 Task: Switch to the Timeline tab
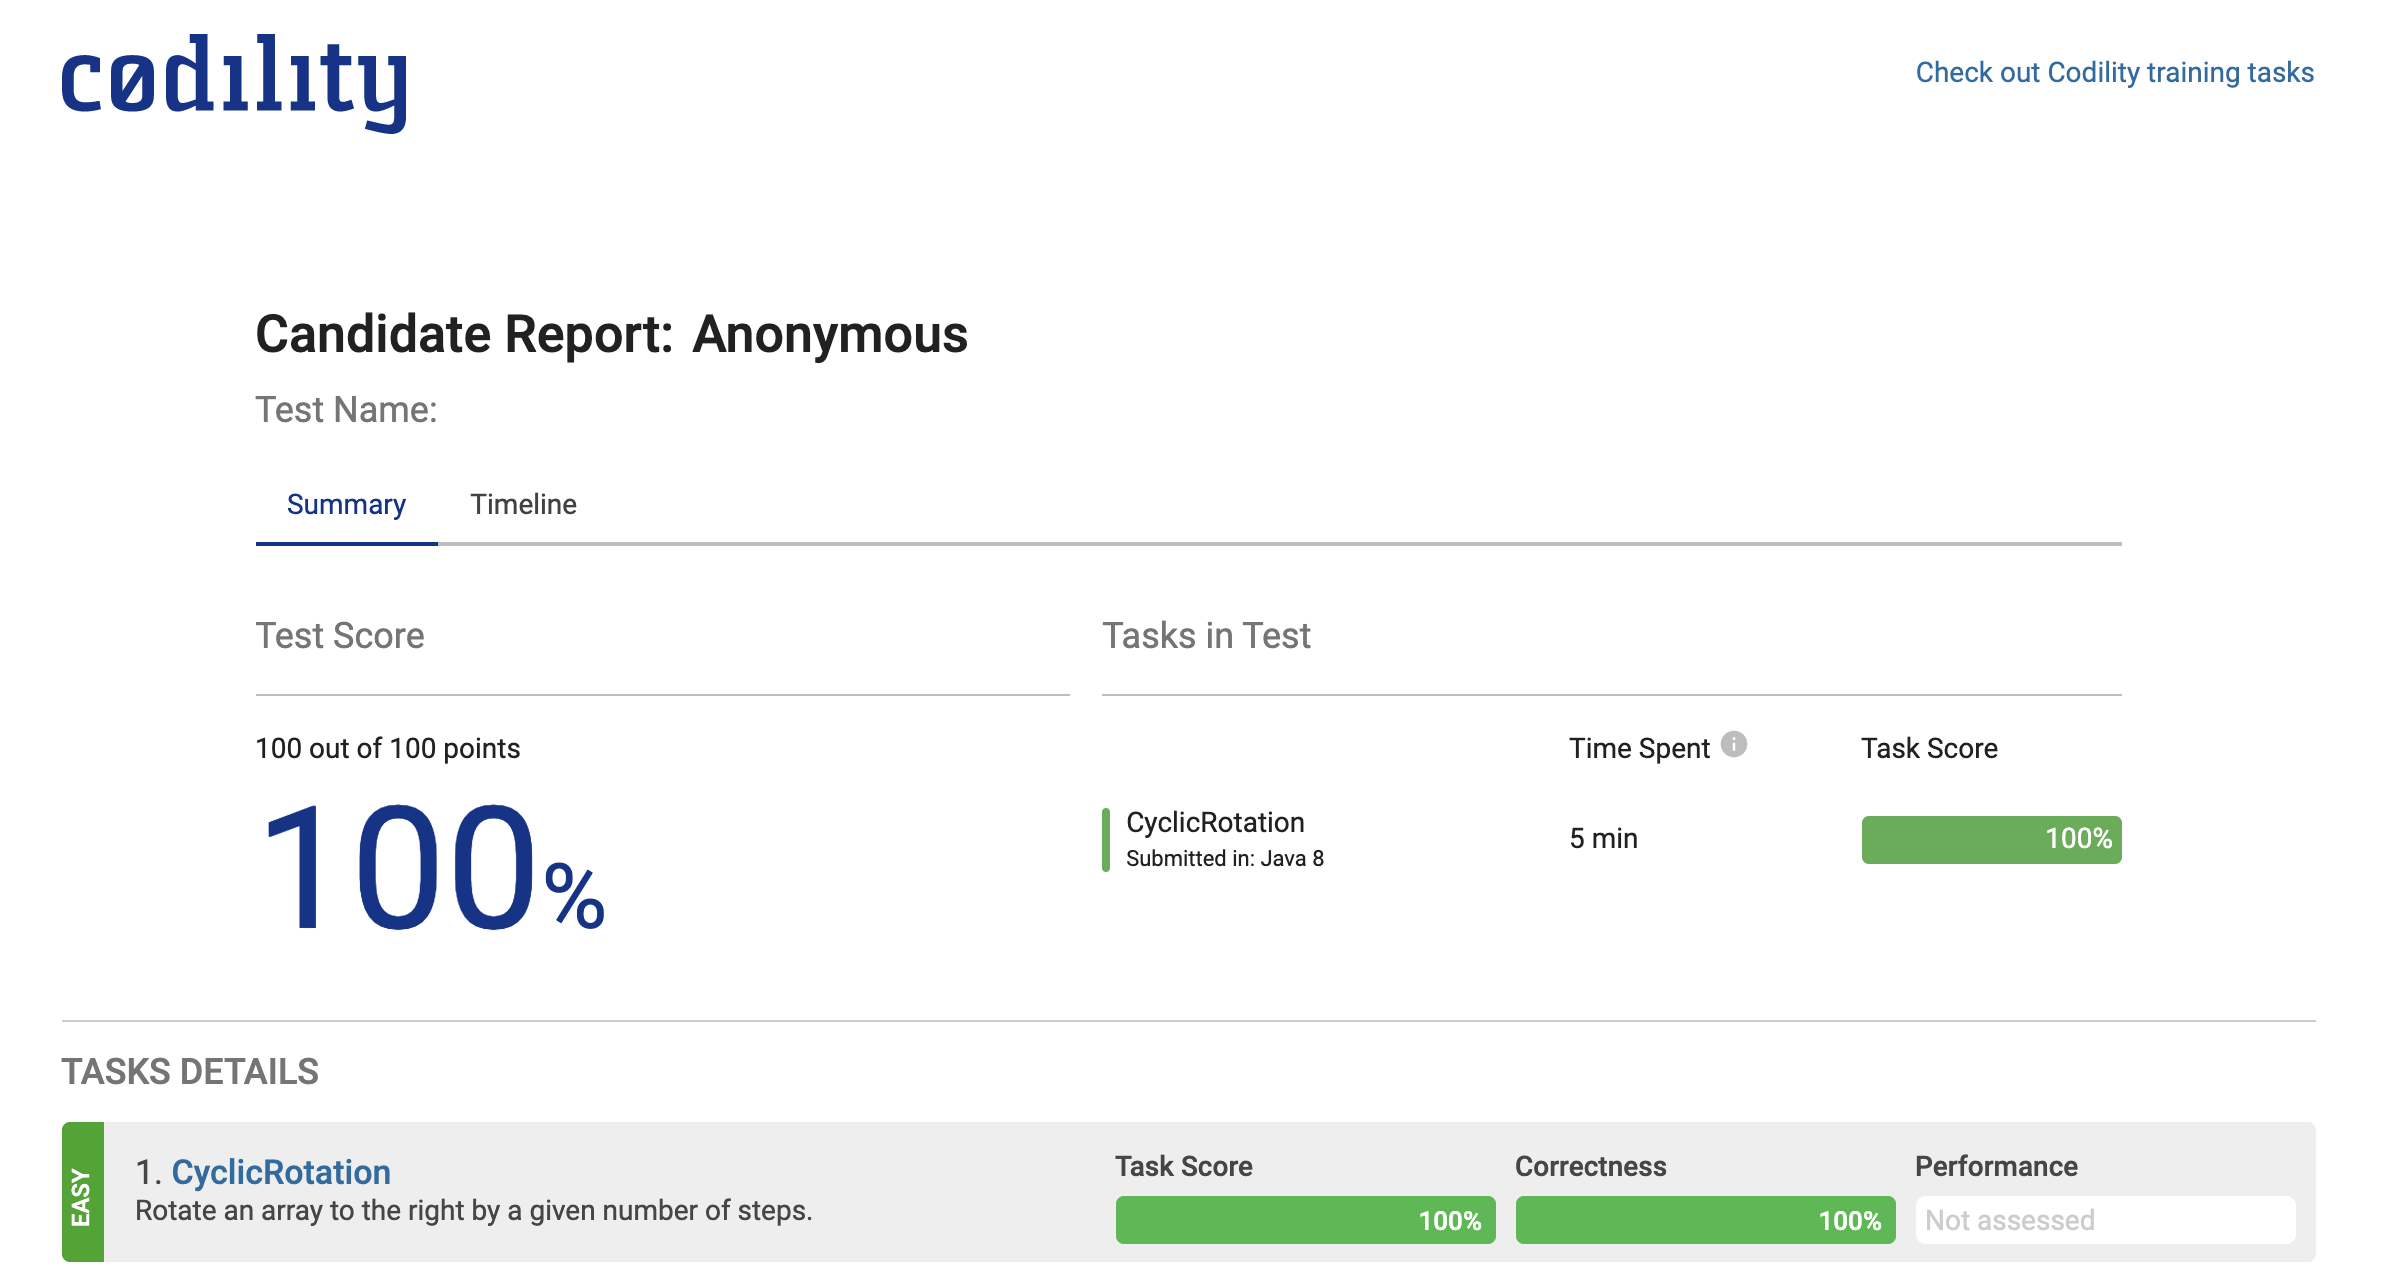click(523, 505)
